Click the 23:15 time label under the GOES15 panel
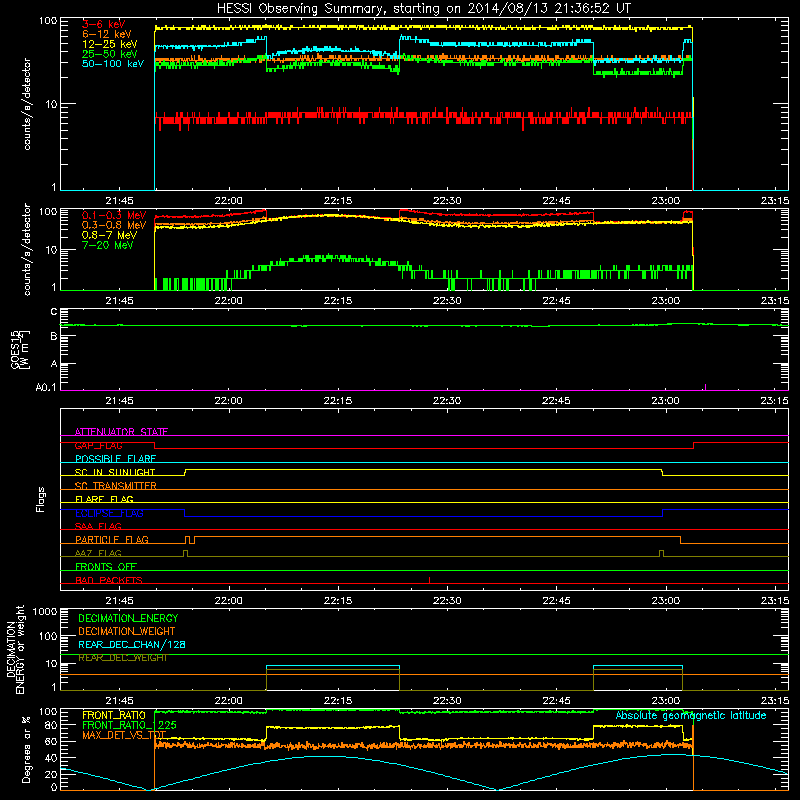Image resolution: width=800 pixels, height=800 pixels. [774, 400]
